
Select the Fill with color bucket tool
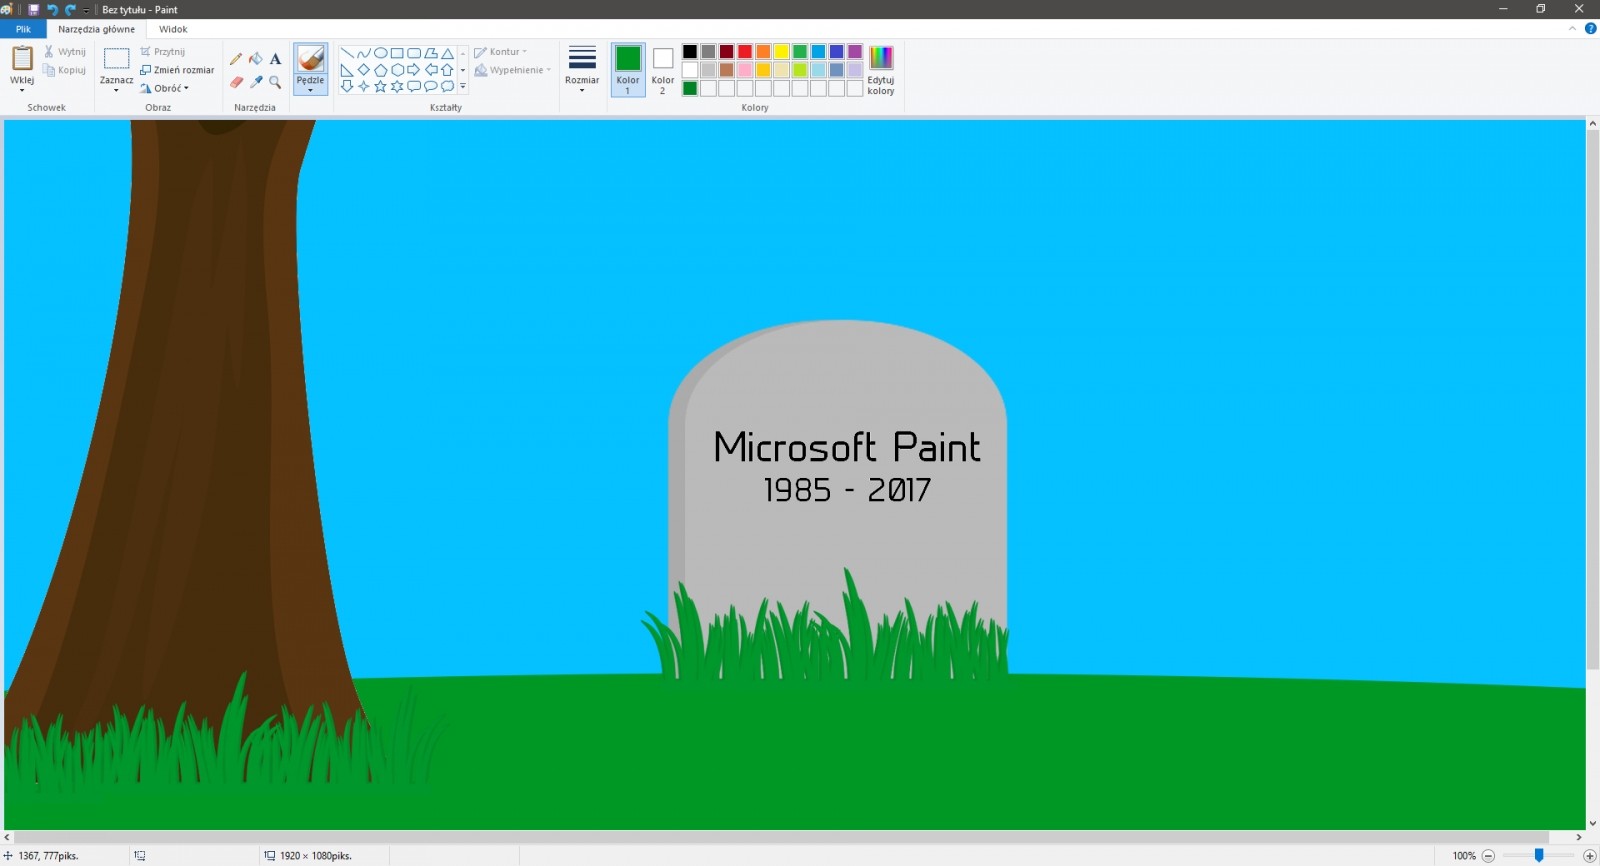pos(256,59)
